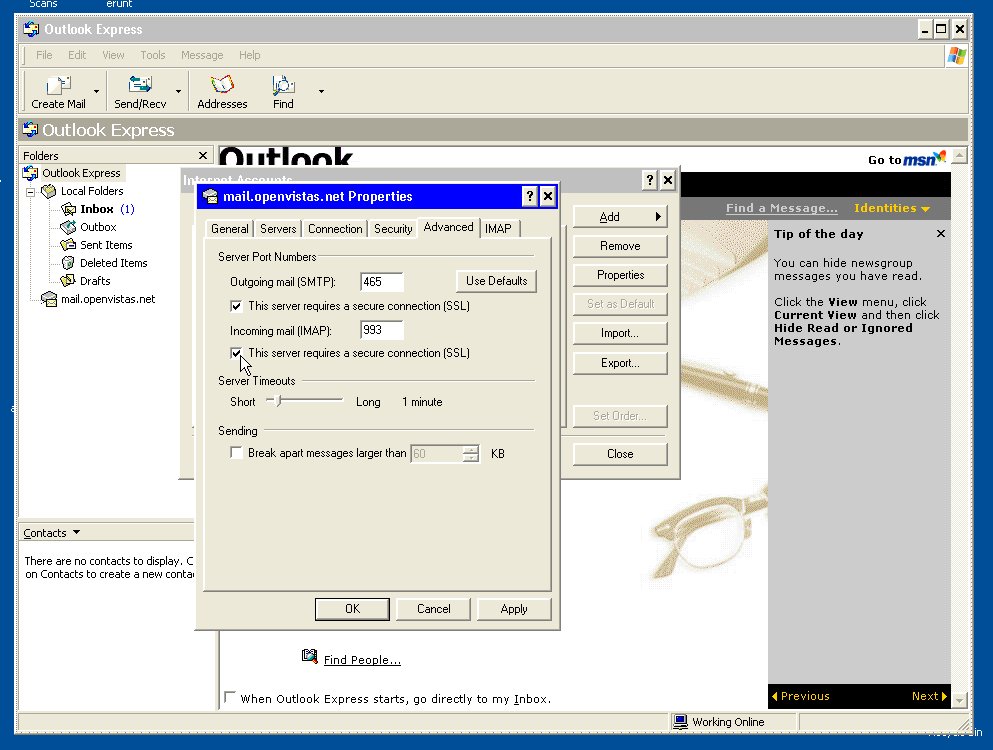This screenshot has width=993, height=750.
Task: Open the Identities dropdown
Action: (892, 208)
